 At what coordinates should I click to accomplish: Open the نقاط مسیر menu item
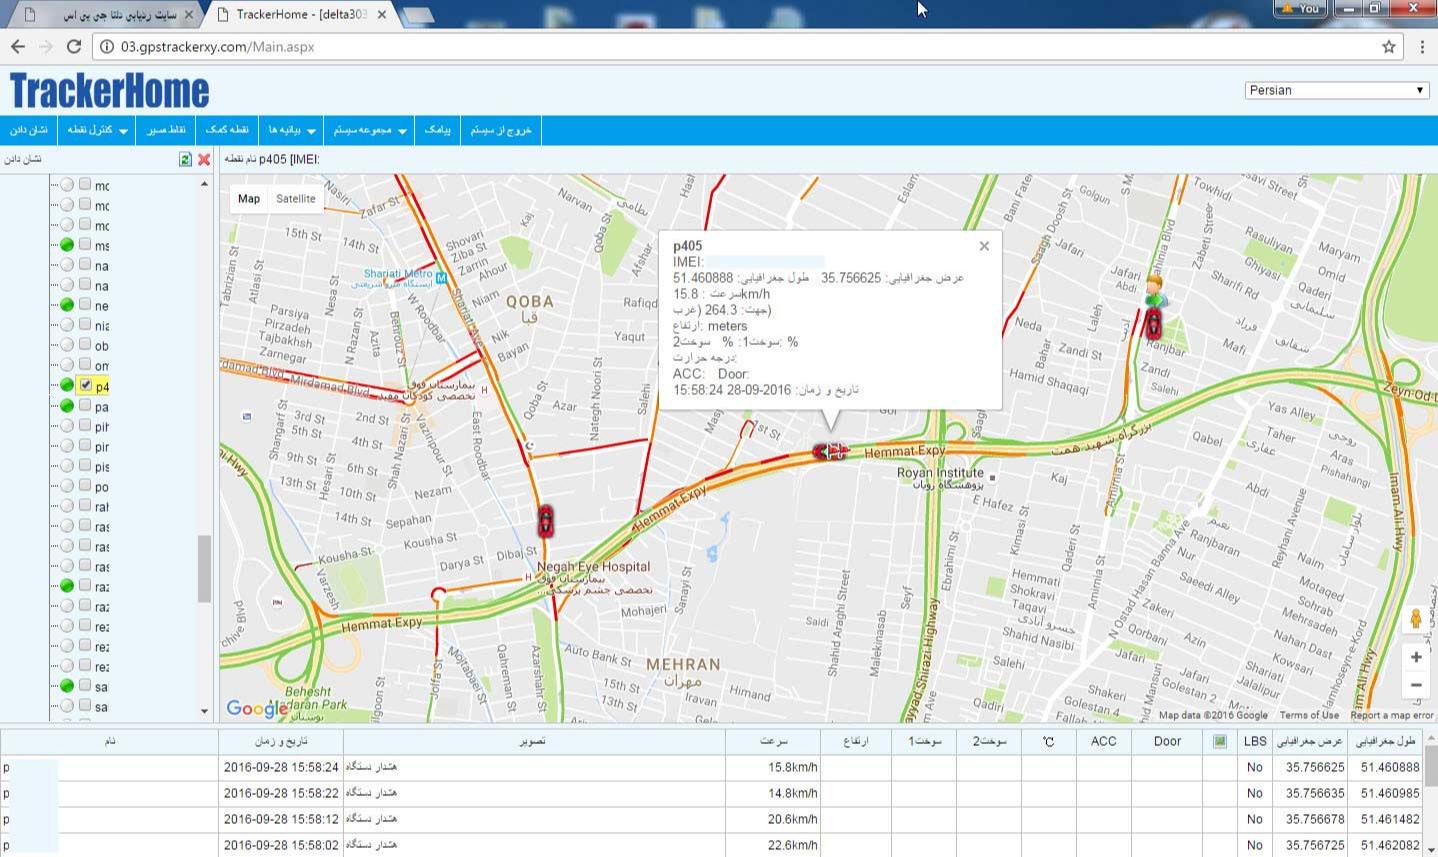coord(166,130)
